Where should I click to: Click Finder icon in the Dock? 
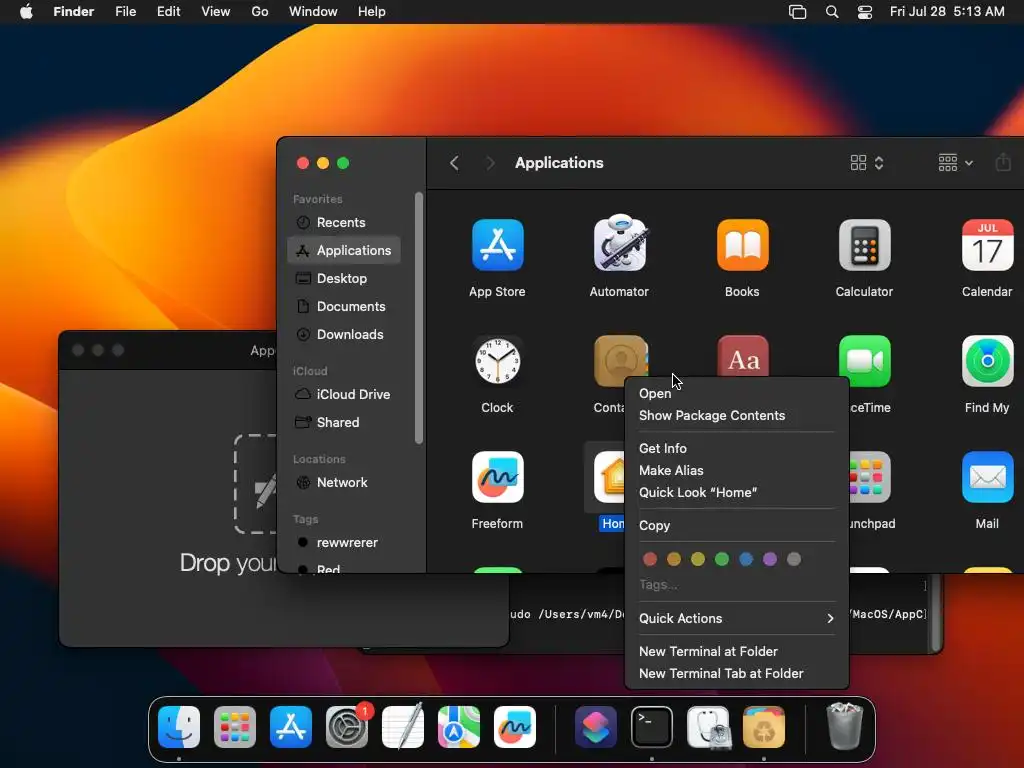tap(179, 726)
